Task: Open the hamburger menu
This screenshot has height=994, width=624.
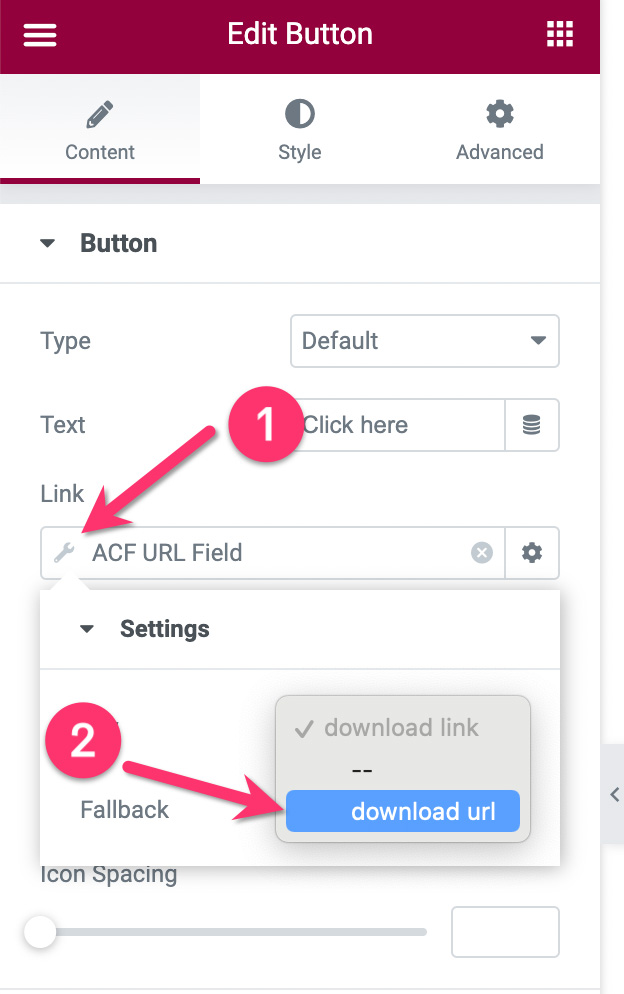Action: 40,35
